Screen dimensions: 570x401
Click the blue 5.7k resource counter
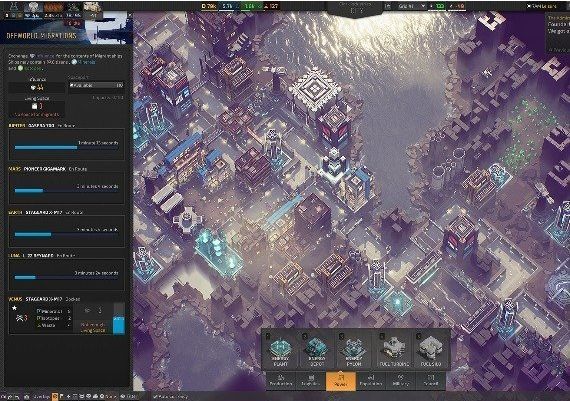pos(228,6)
